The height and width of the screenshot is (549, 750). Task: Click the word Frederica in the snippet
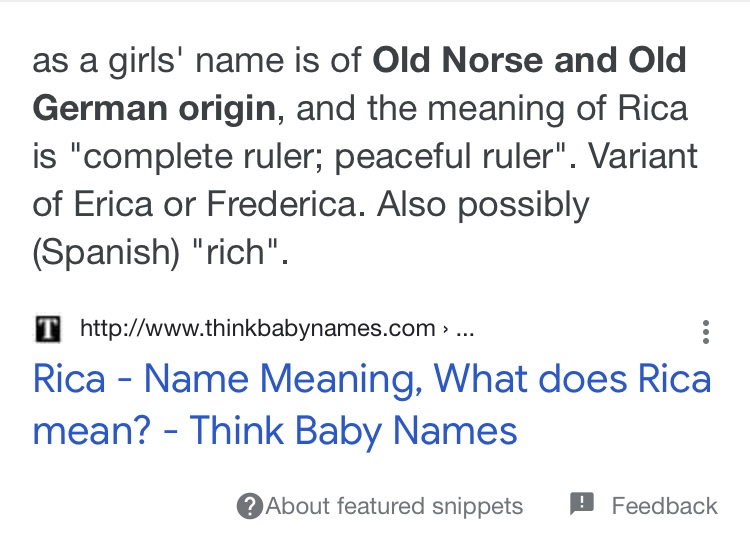click(282, 204)
